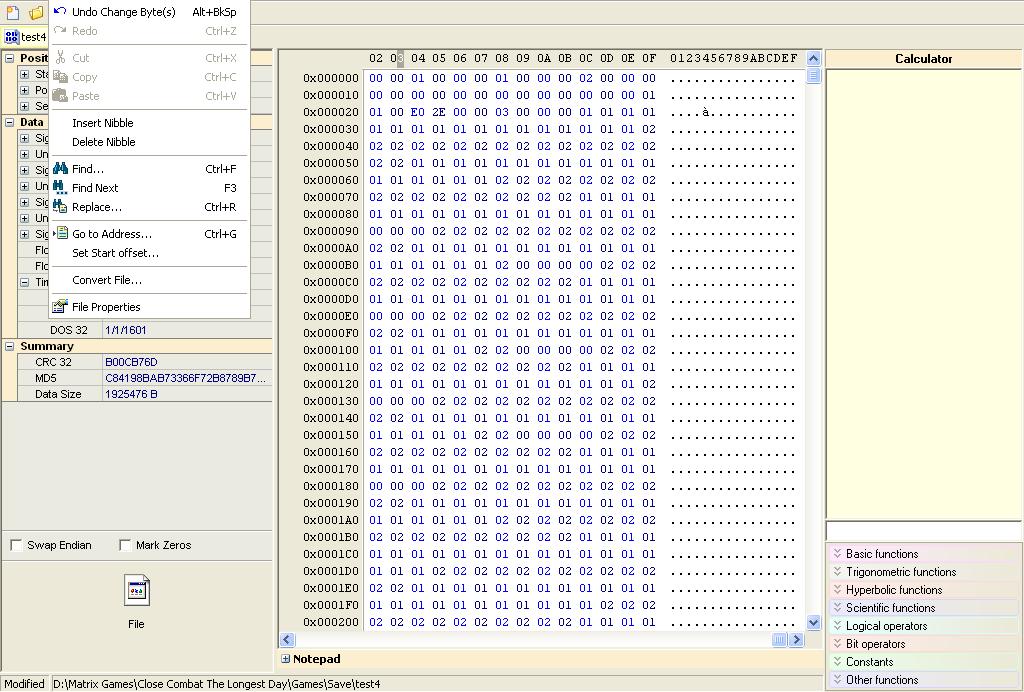The height and width of the screenshot is (692, 1024).
Task: Click the offset label 0x000100
Action: point(331,350)
